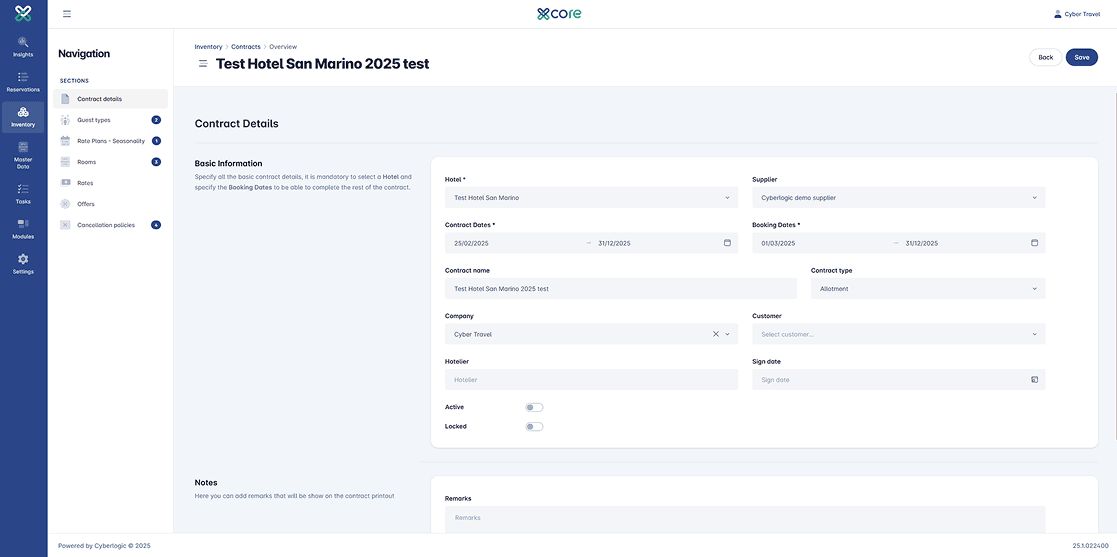Go to Master Data in sidebar
This screenshot has width=1117, height=557.
tap(23, 154)
